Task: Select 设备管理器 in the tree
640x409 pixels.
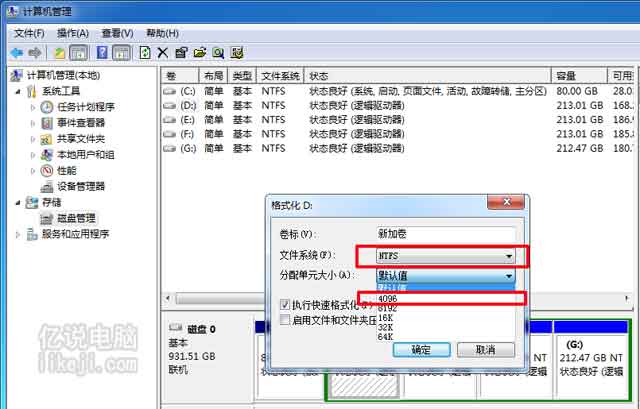Action: 80,186
